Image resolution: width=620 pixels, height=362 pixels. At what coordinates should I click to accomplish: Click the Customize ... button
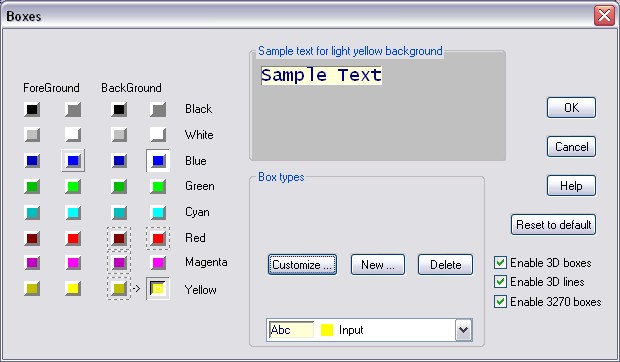click(302, 264)
